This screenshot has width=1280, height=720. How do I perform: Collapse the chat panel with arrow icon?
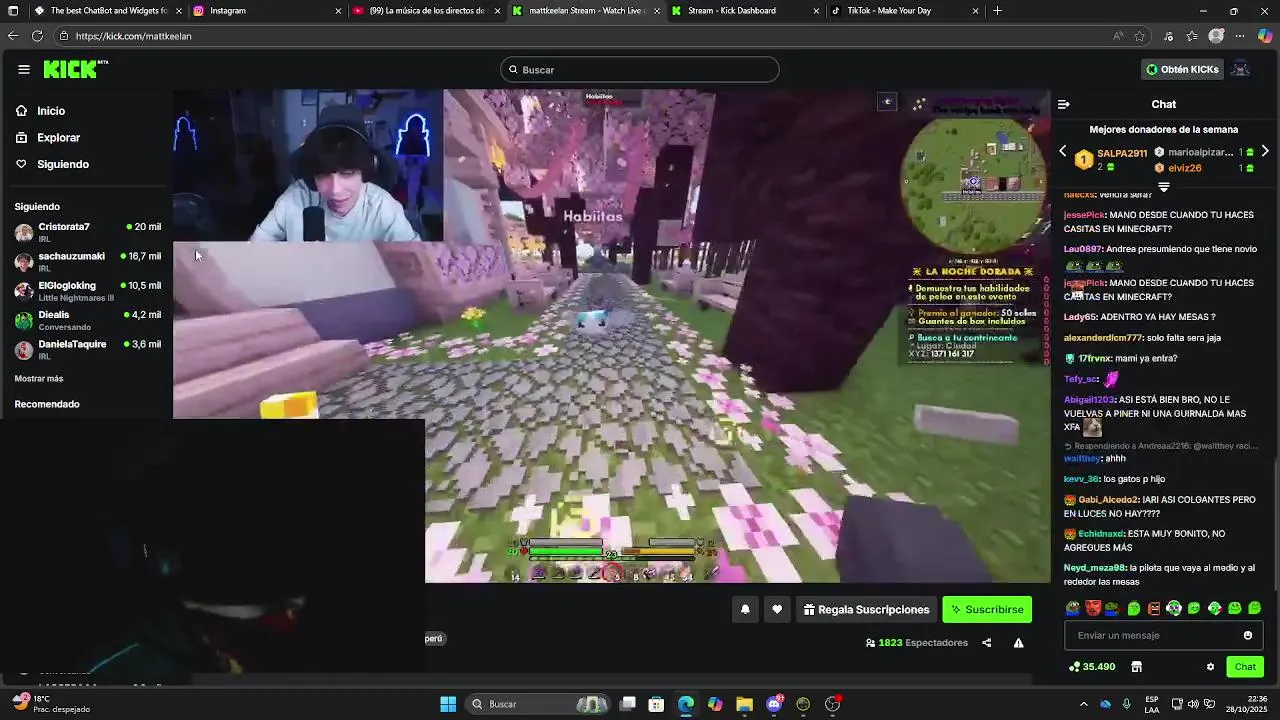point(1064,104)
